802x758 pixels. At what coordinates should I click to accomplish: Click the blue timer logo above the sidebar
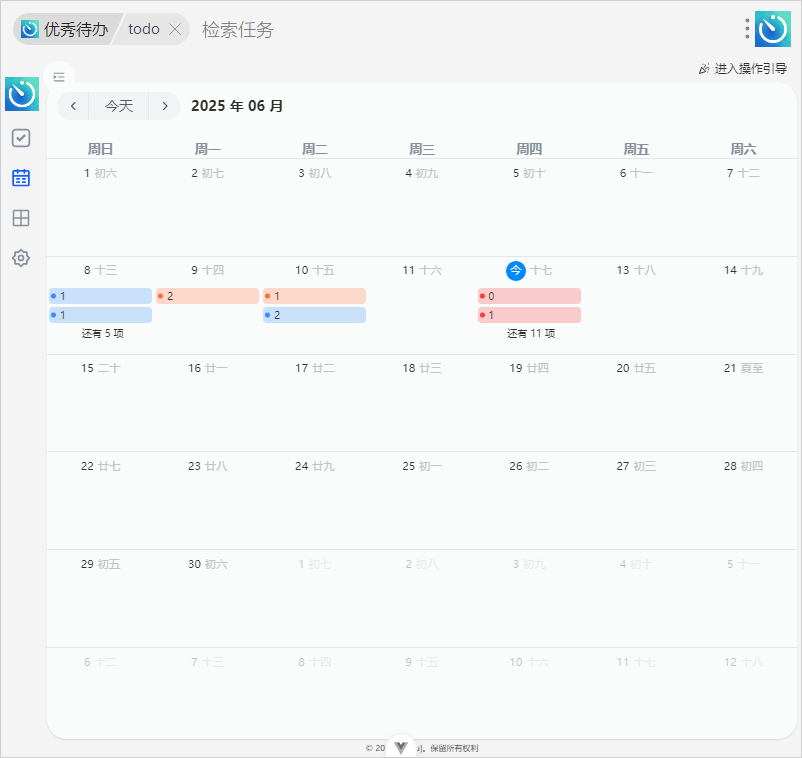22,94
